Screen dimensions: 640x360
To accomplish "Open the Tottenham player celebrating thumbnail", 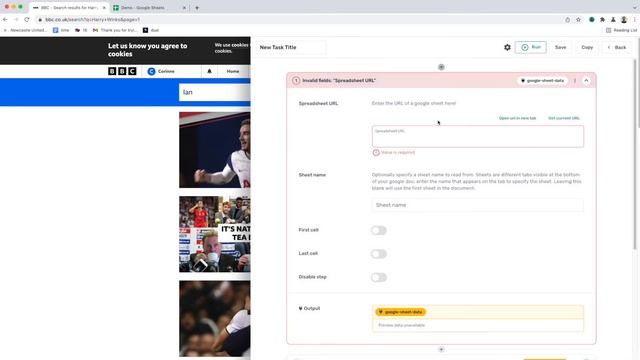I will pyautogui.click(x=215, y=150).
